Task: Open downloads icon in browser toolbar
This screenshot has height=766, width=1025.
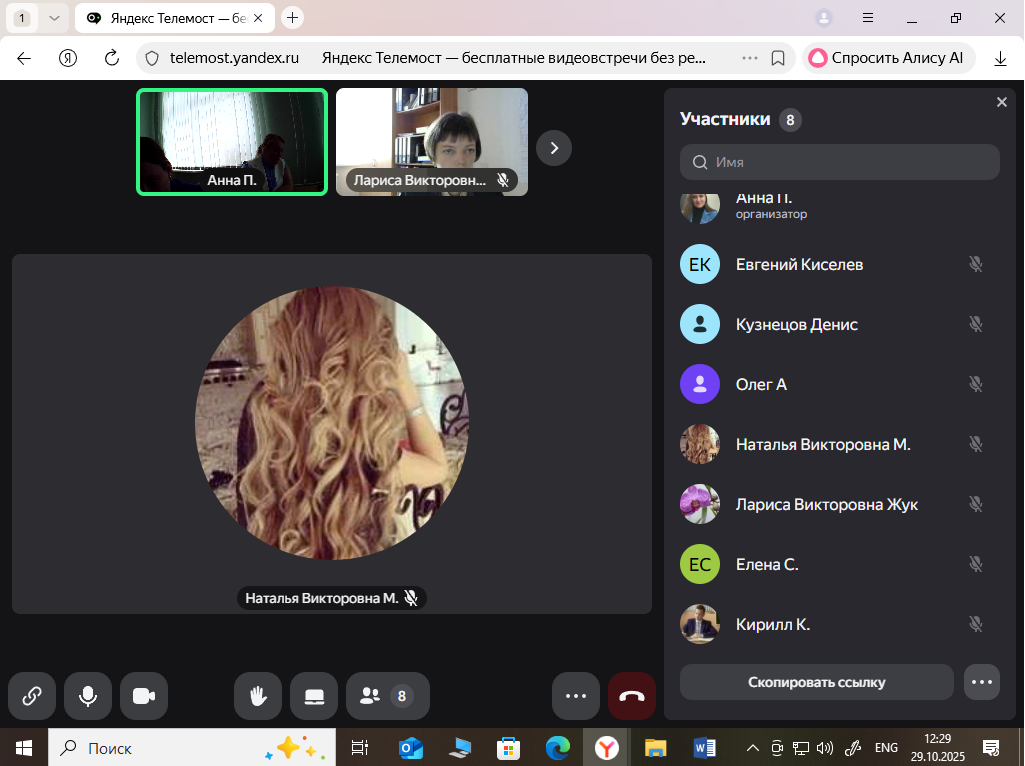Action: 1000,58
